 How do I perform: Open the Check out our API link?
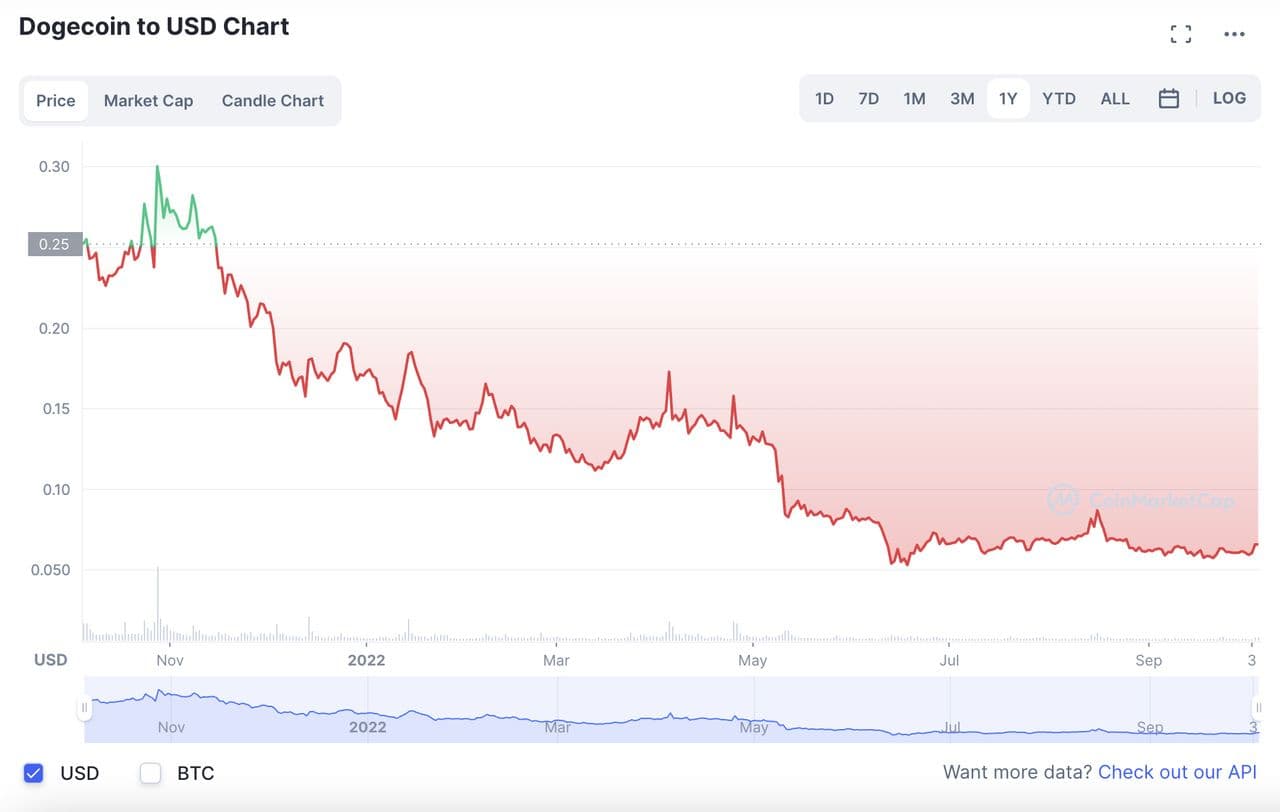[1177, 773]
